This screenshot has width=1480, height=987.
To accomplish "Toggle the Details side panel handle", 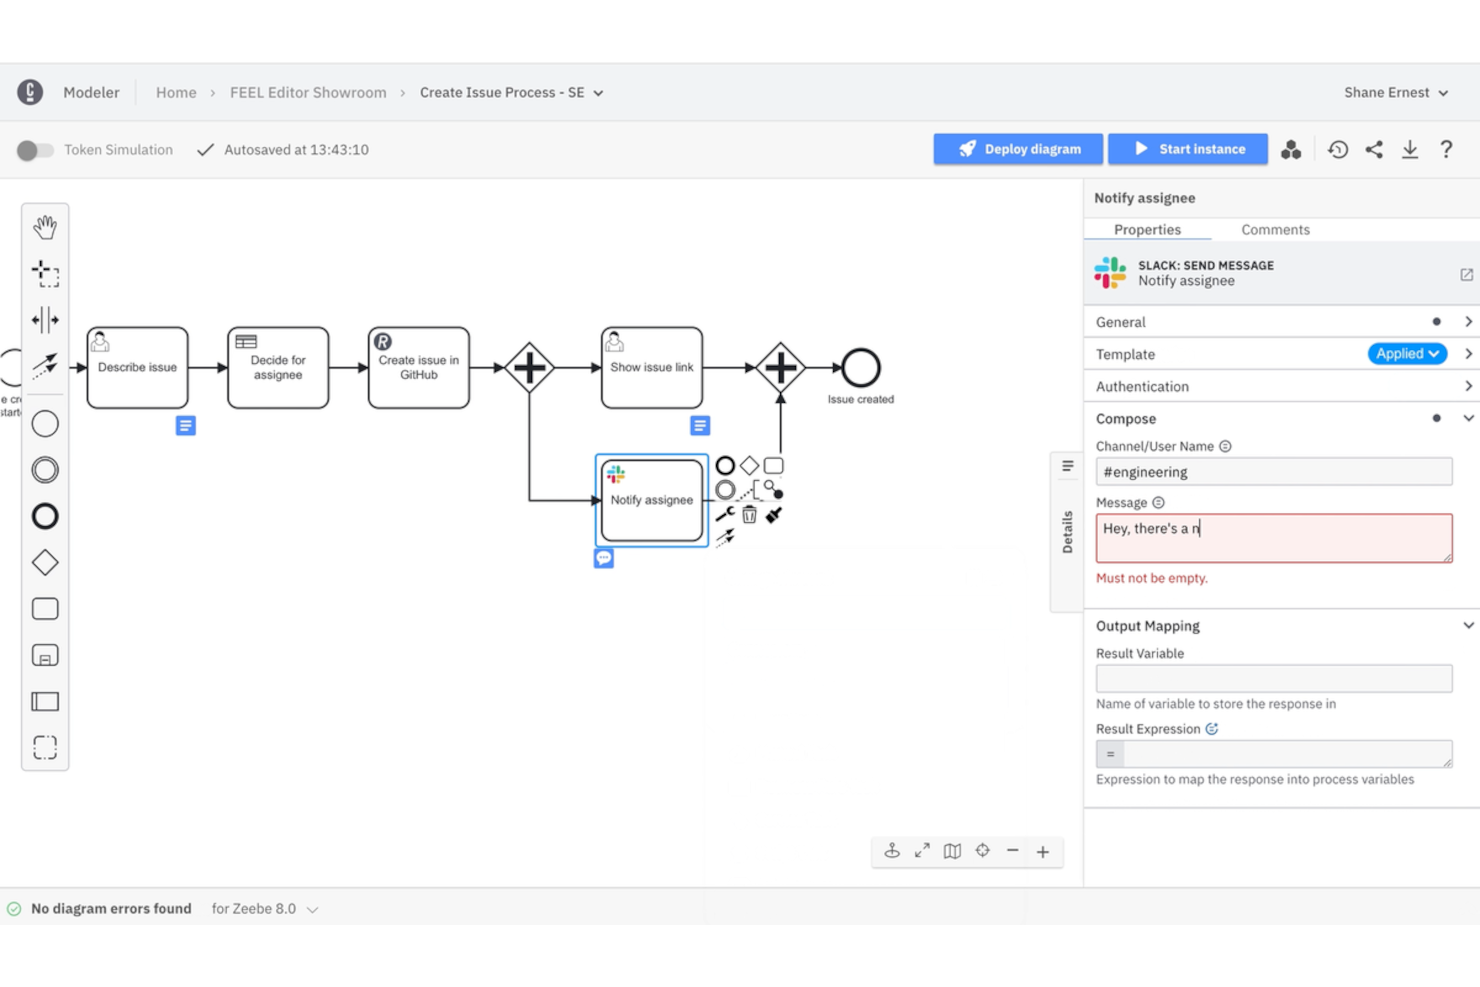I will [x=1067, y=531].
